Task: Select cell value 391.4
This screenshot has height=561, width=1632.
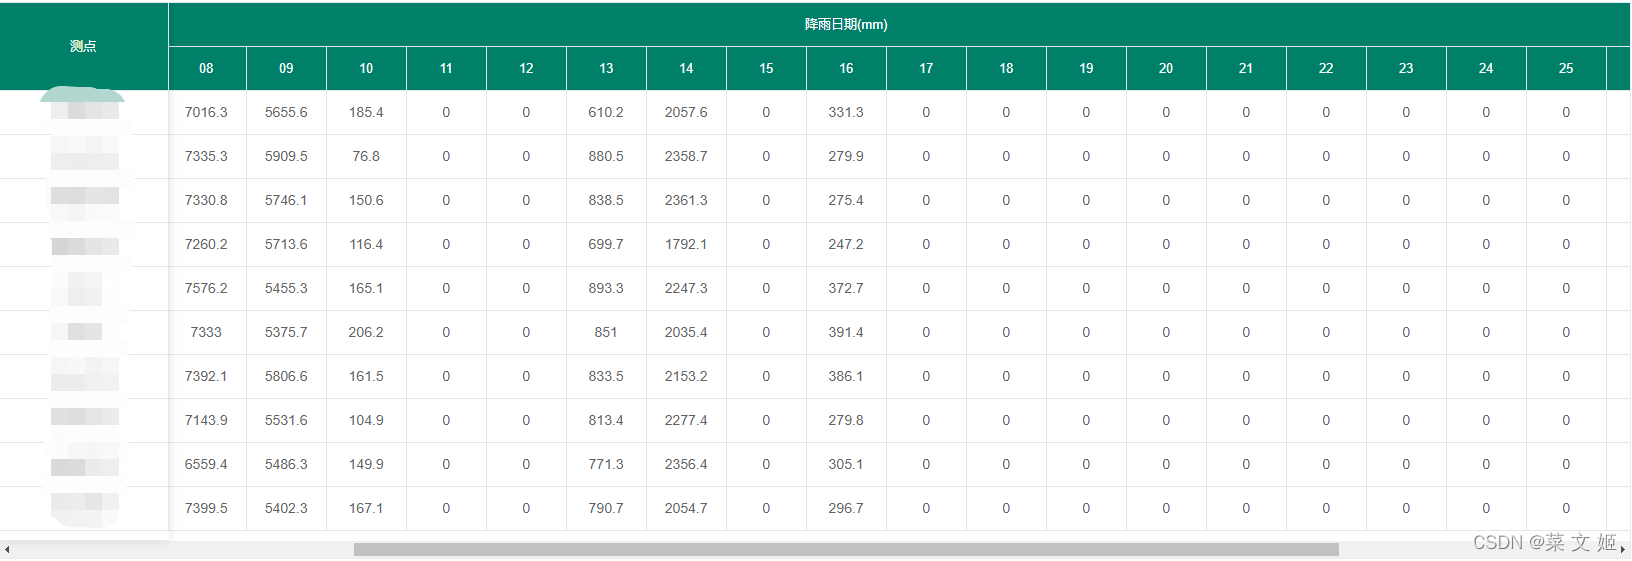Action: [x=846, y=332]
